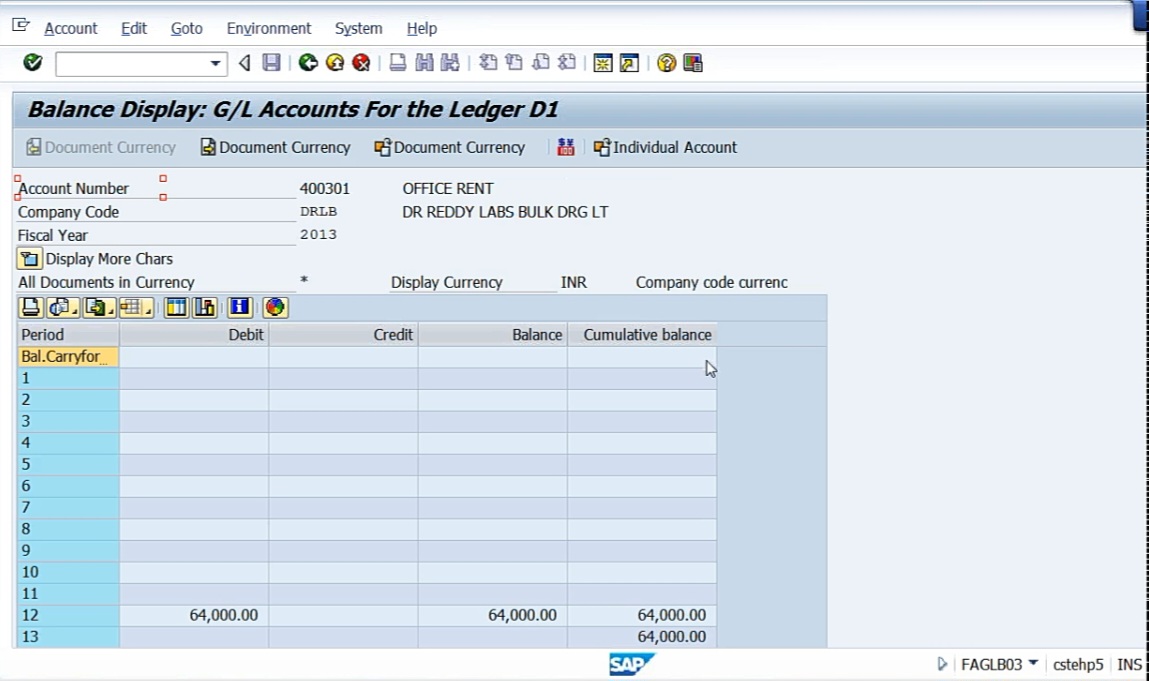1149x681 pixels.
Task: Select the period 12 row label
Action: (x=68, y=615)
